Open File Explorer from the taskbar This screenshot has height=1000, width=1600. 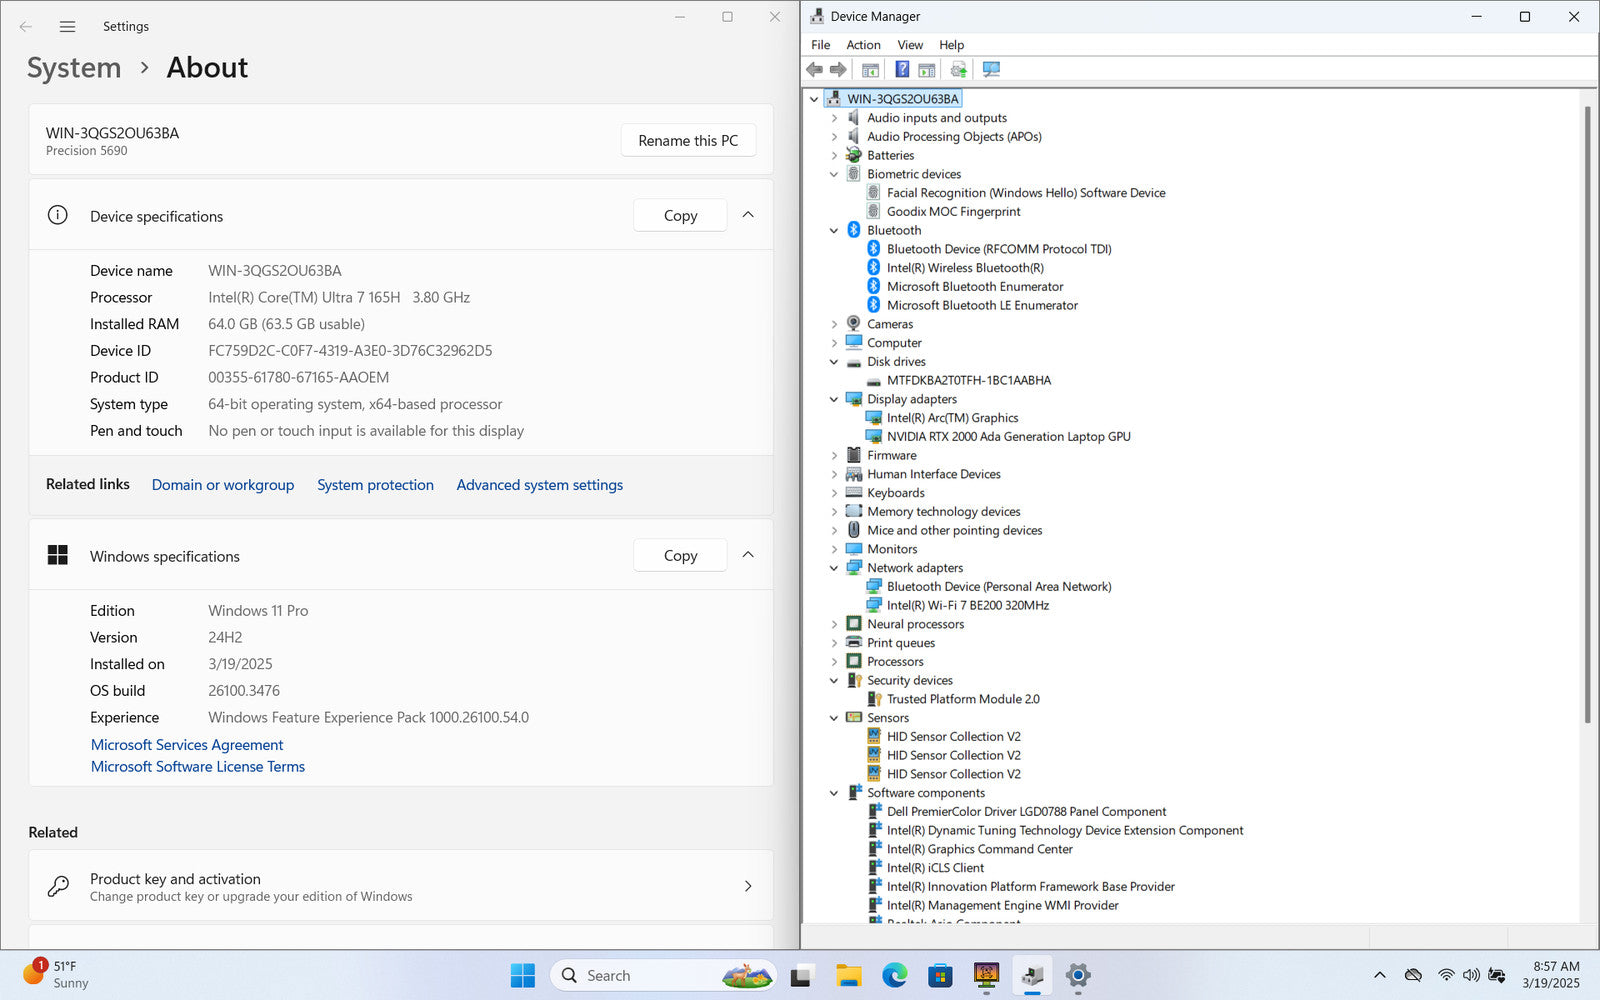pos(848,976)
